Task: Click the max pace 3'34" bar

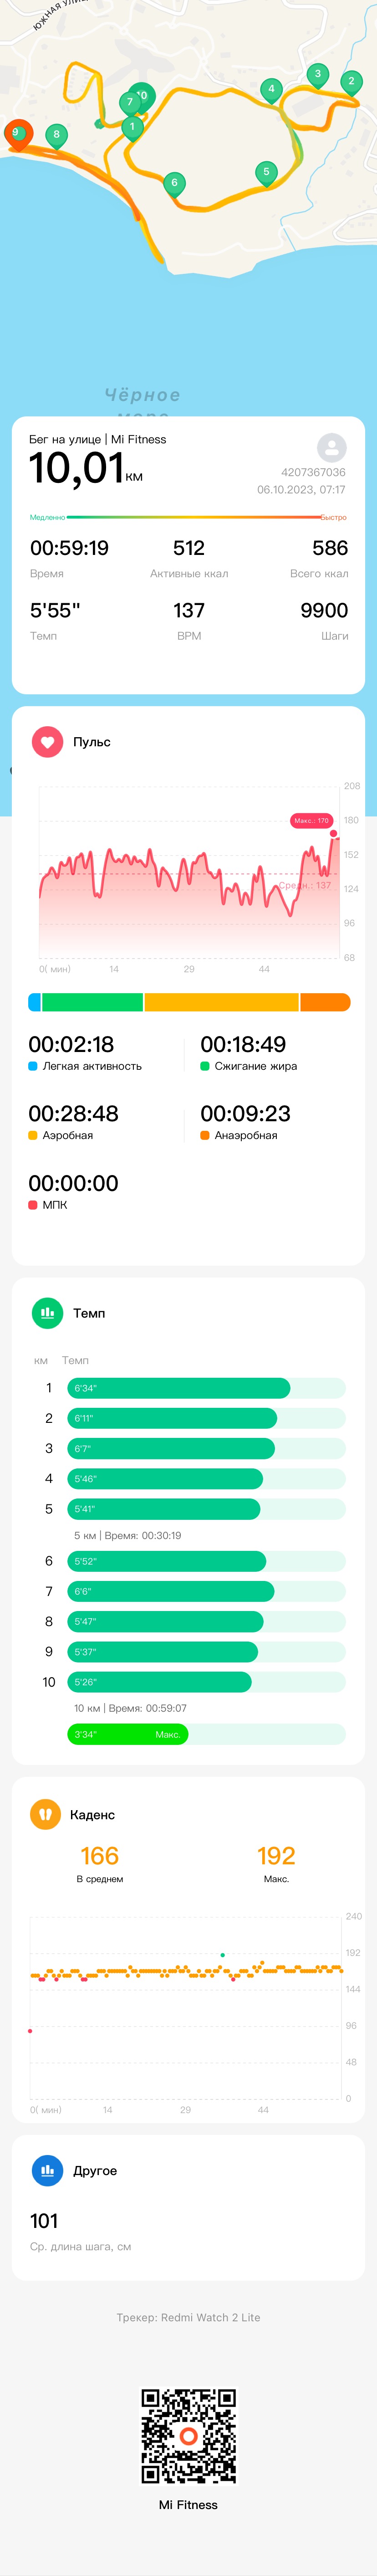Action: tap(127, 1734)
